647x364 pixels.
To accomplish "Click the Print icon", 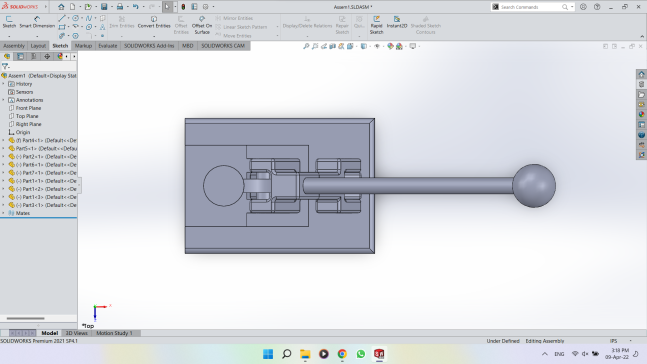I will [x=120, y=7].
